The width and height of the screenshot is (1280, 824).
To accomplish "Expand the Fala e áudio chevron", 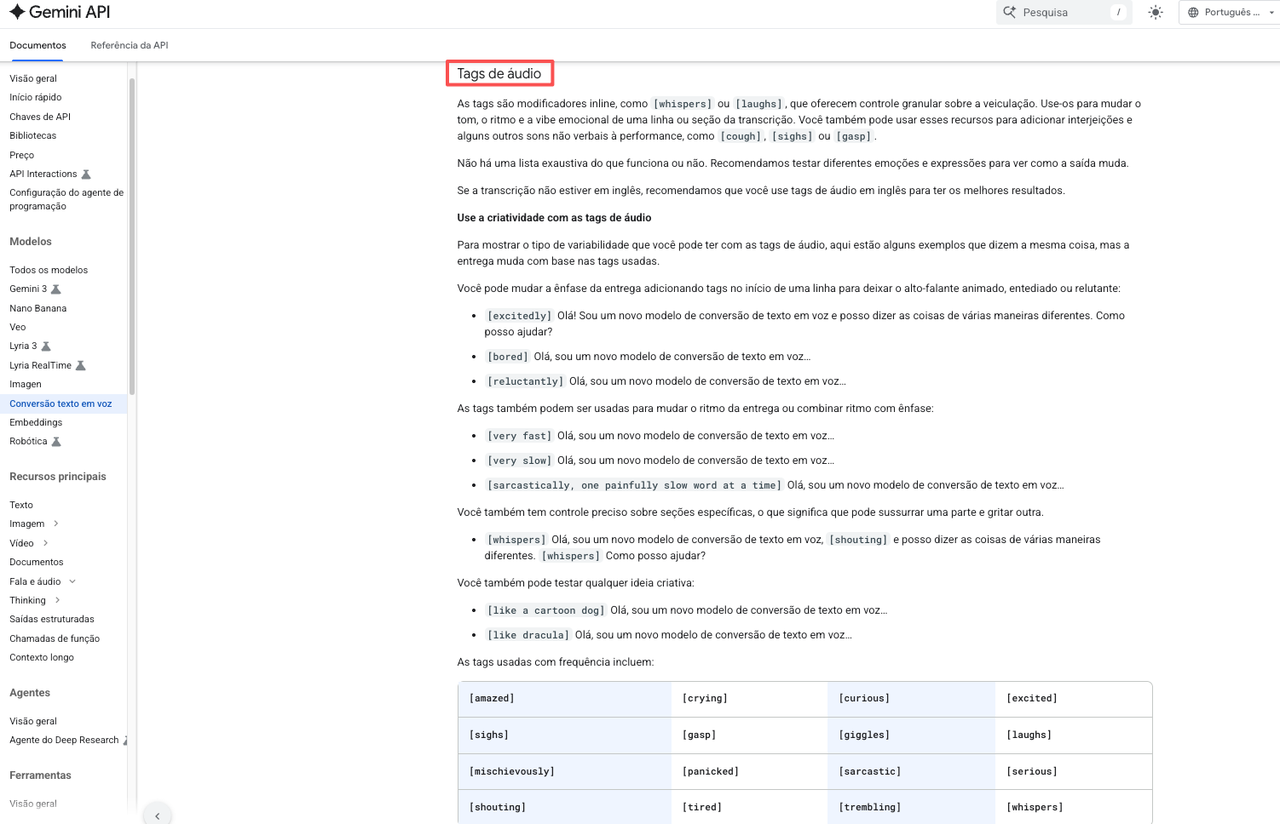I will (x=72, y=582).
